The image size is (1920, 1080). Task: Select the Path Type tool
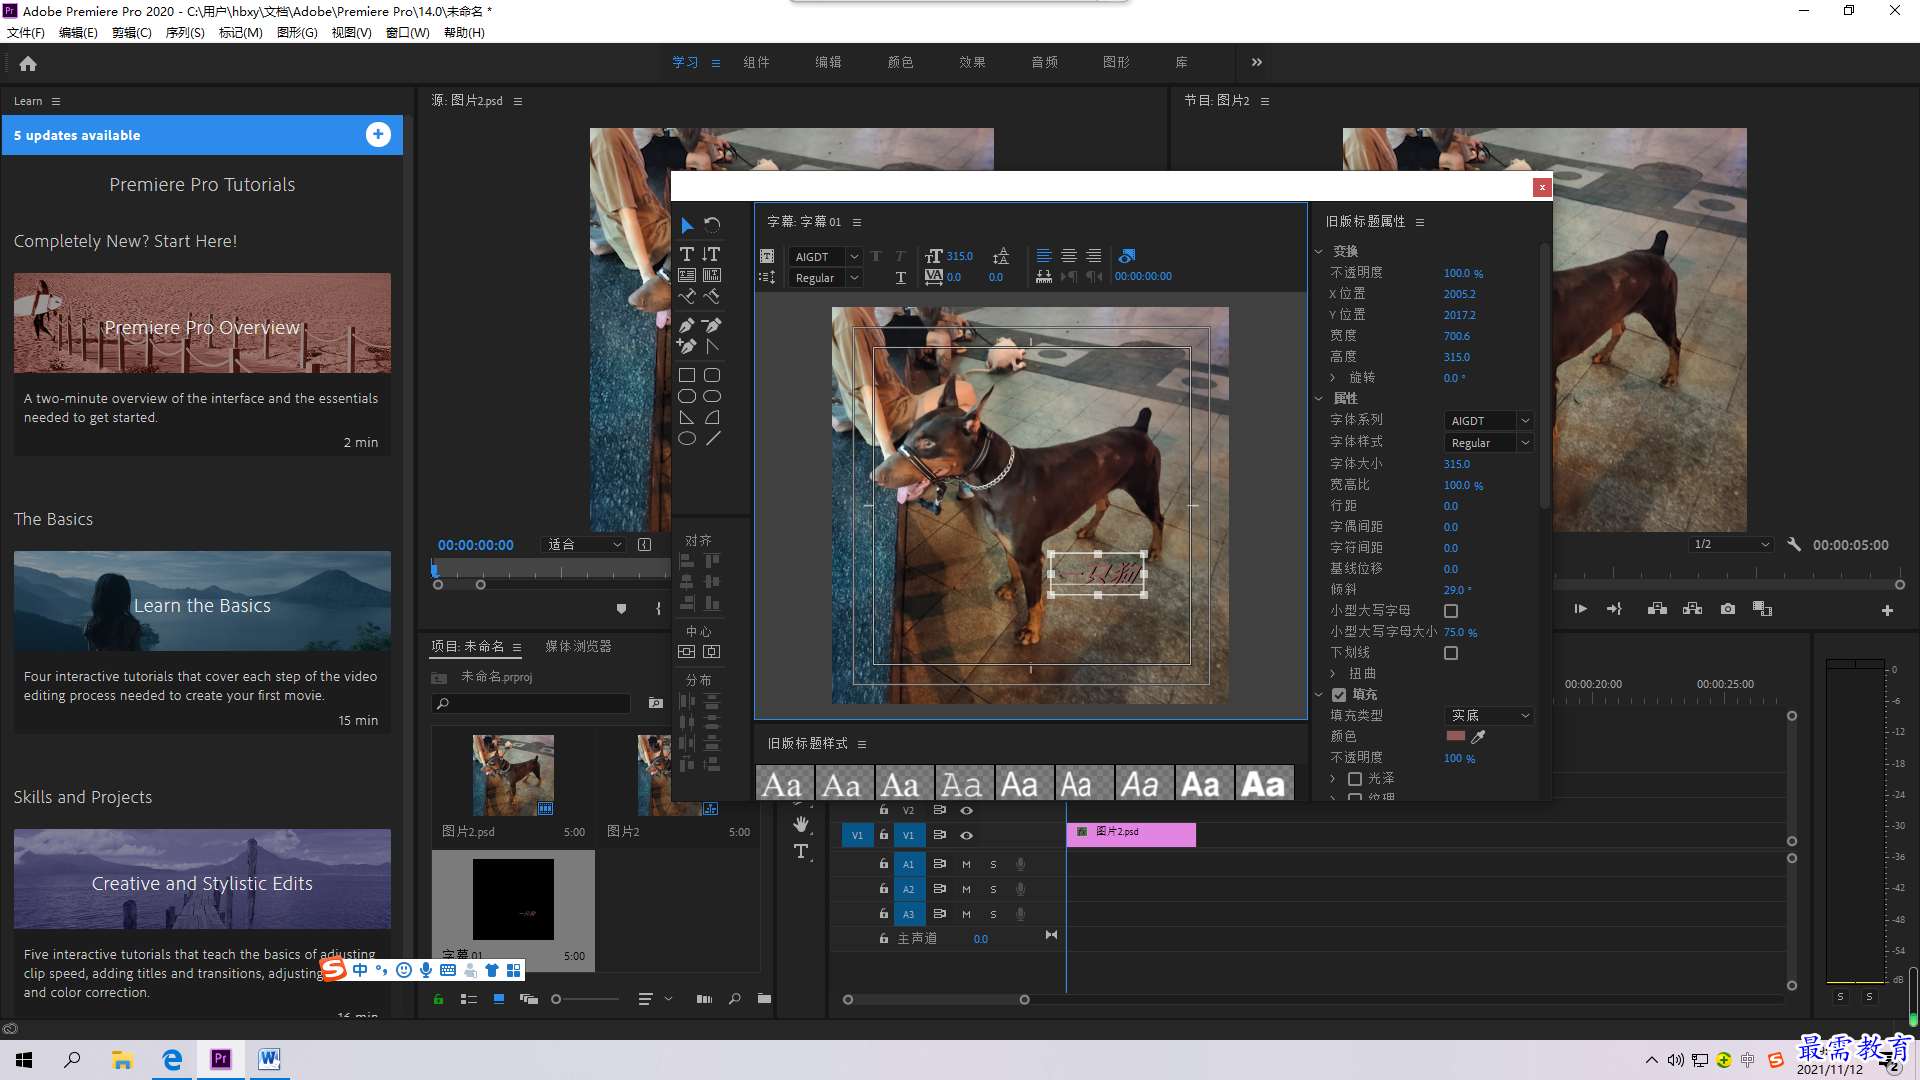687,296
